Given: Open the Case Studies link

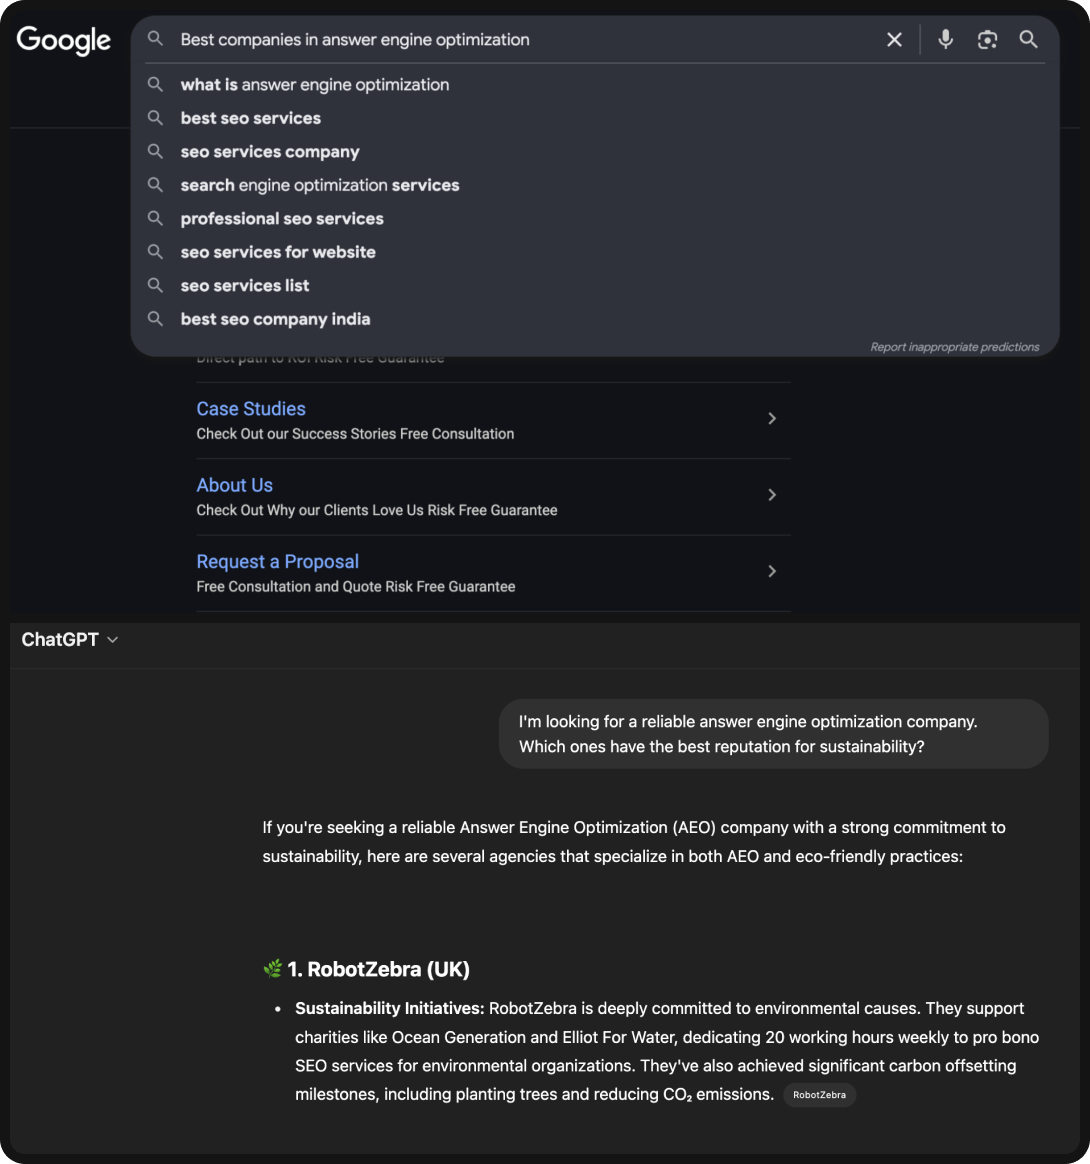Looking at the screenshot, I should pos(251,409).
